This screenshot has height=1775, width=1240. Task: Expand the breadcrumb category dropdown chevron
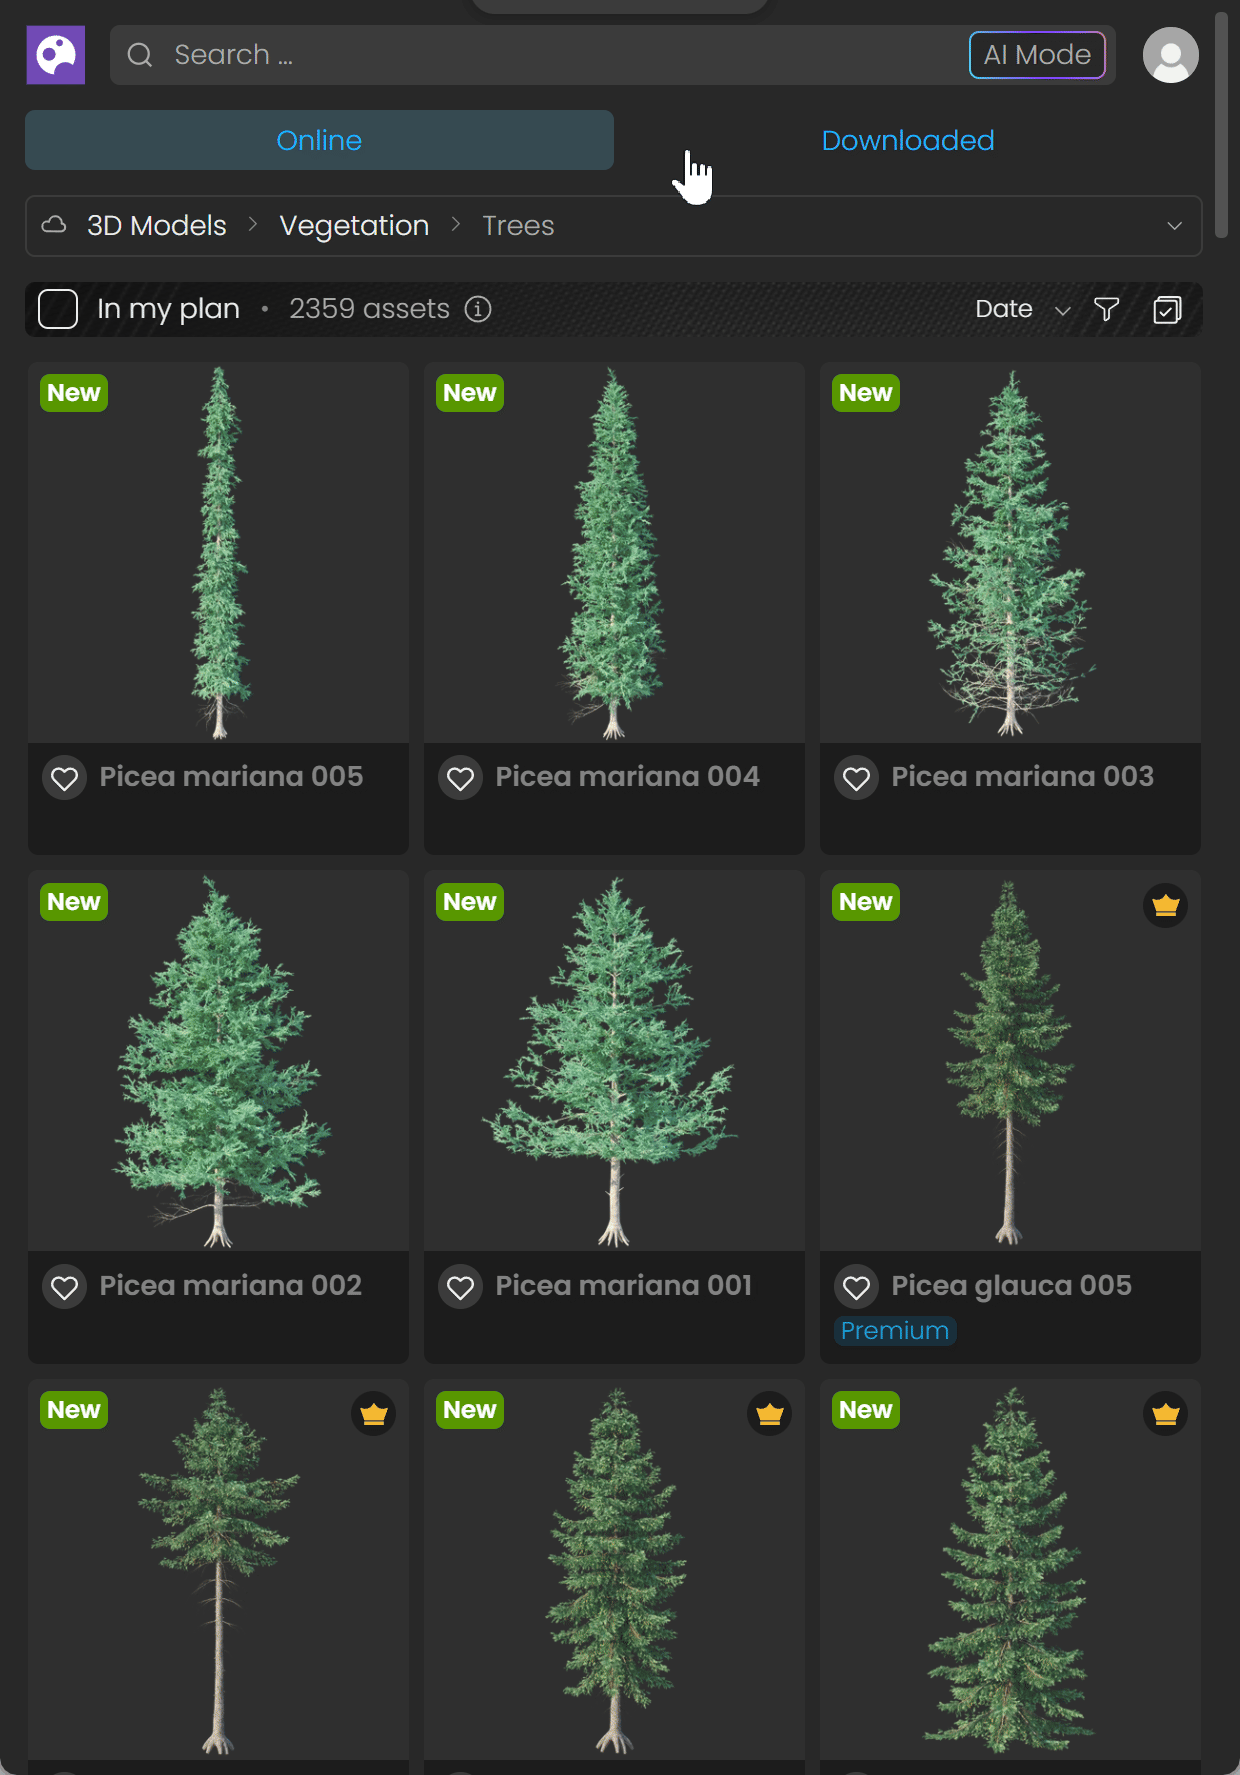[x=1175, y=226]
